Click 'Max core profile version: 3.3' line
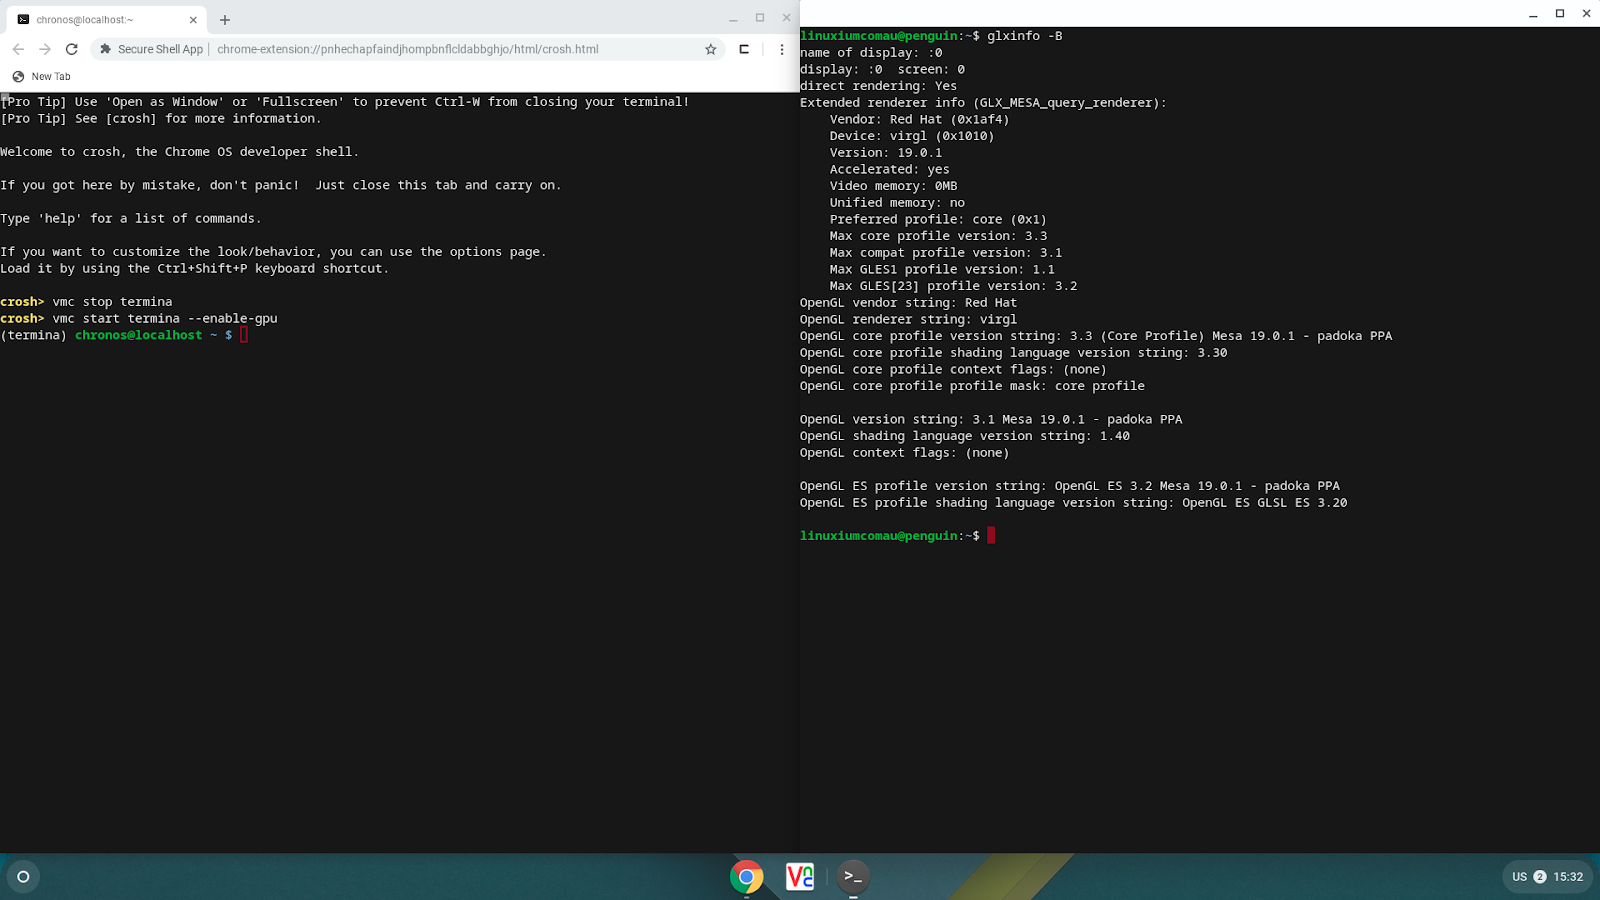The image size is (1600, 900). (938, 236)
